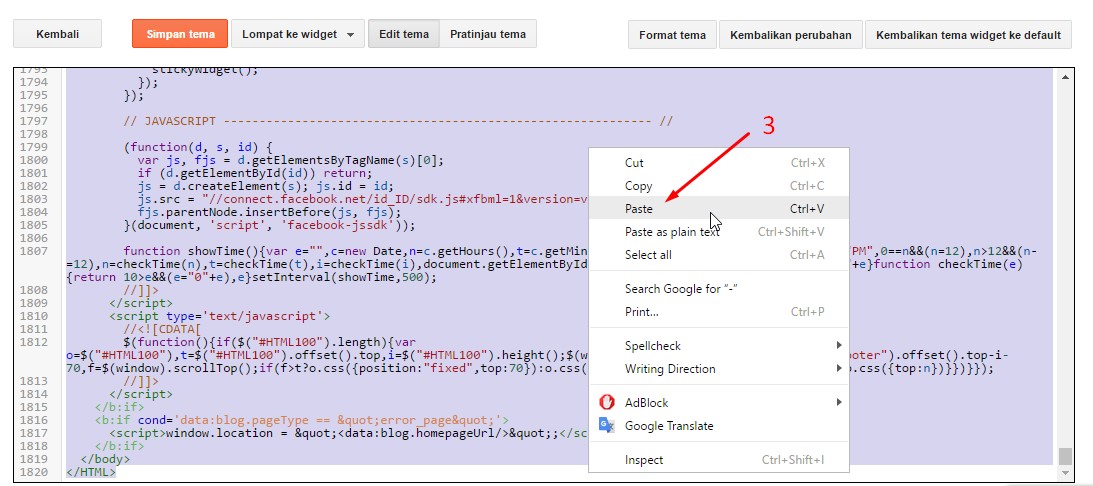Click the "</body>" closing tag
Viewport: 1093px width, 486px height.
(x=105, y=460)
